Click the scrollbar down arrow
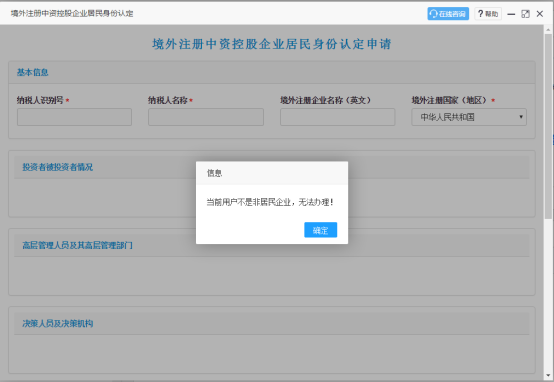The width and height of the screenshot is (554, 382). pyautogui.click(x=548, y=376)
